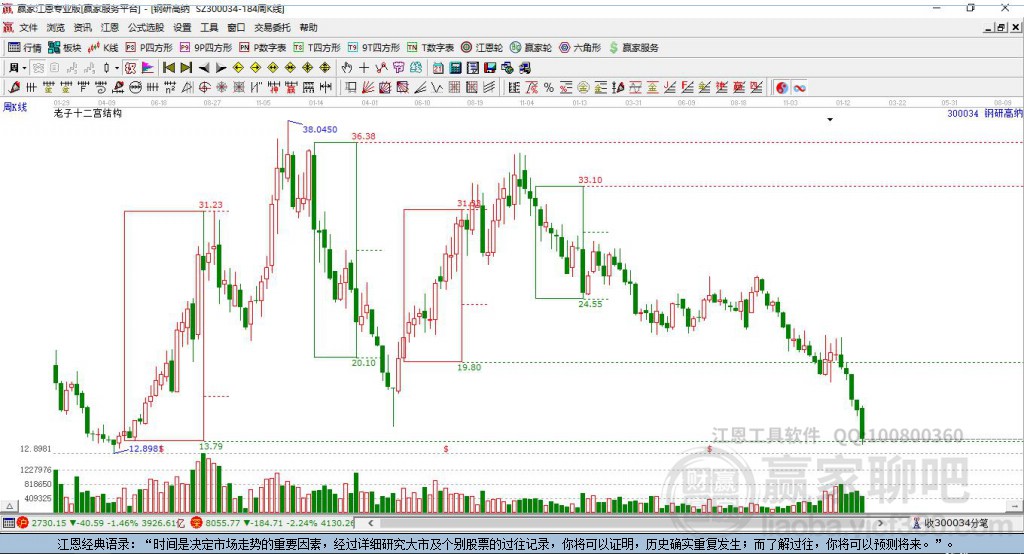This screenshot has height=554, width=1024.
Task: Open the 9T四方形 tool
Action: [374, 48]
